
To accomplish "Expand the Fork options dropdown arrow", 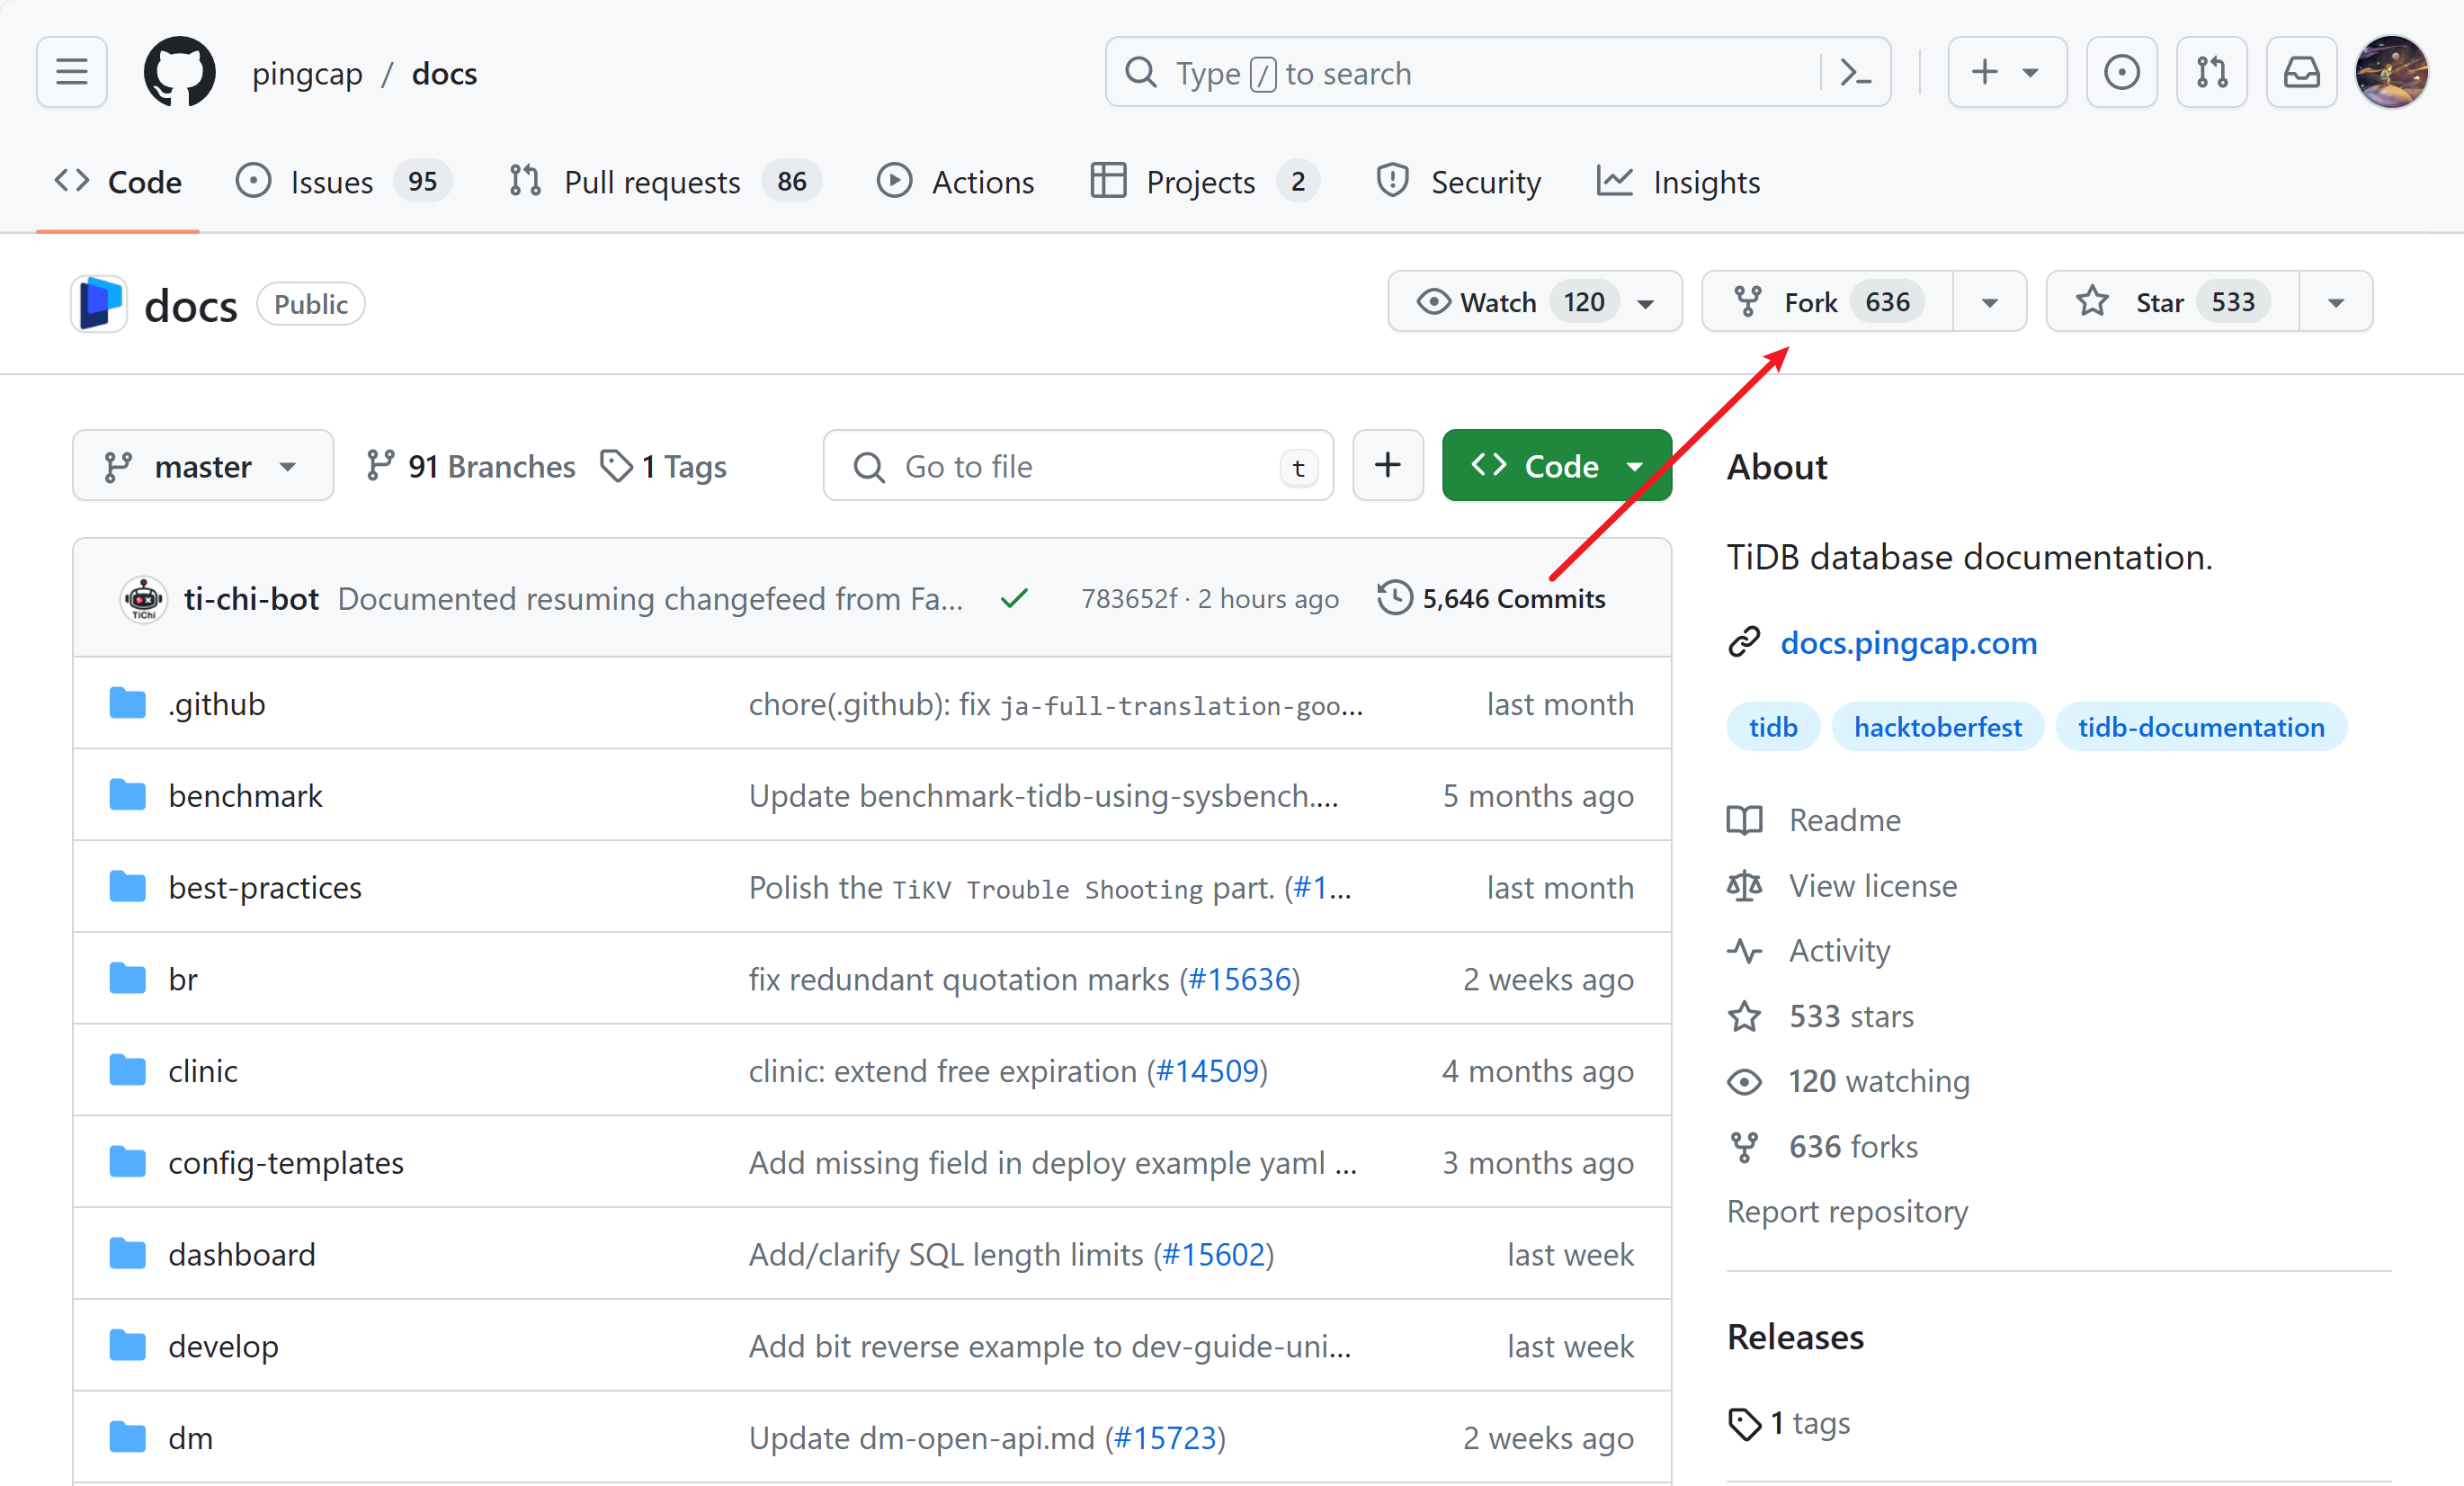I will (x=1989, y=302).
